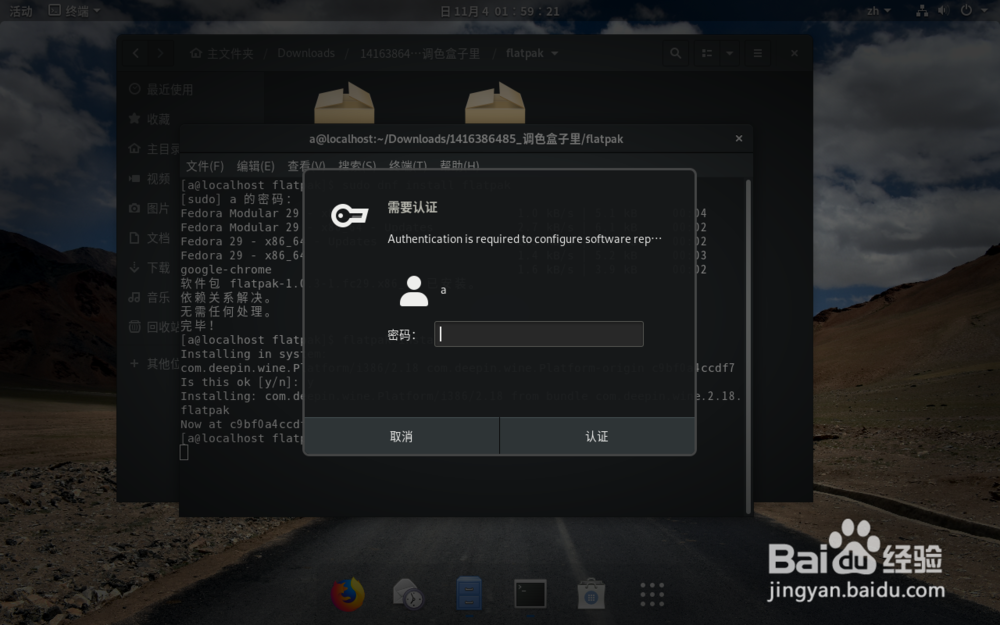Open the Files app icon in the dock

[x=469, y=592]
